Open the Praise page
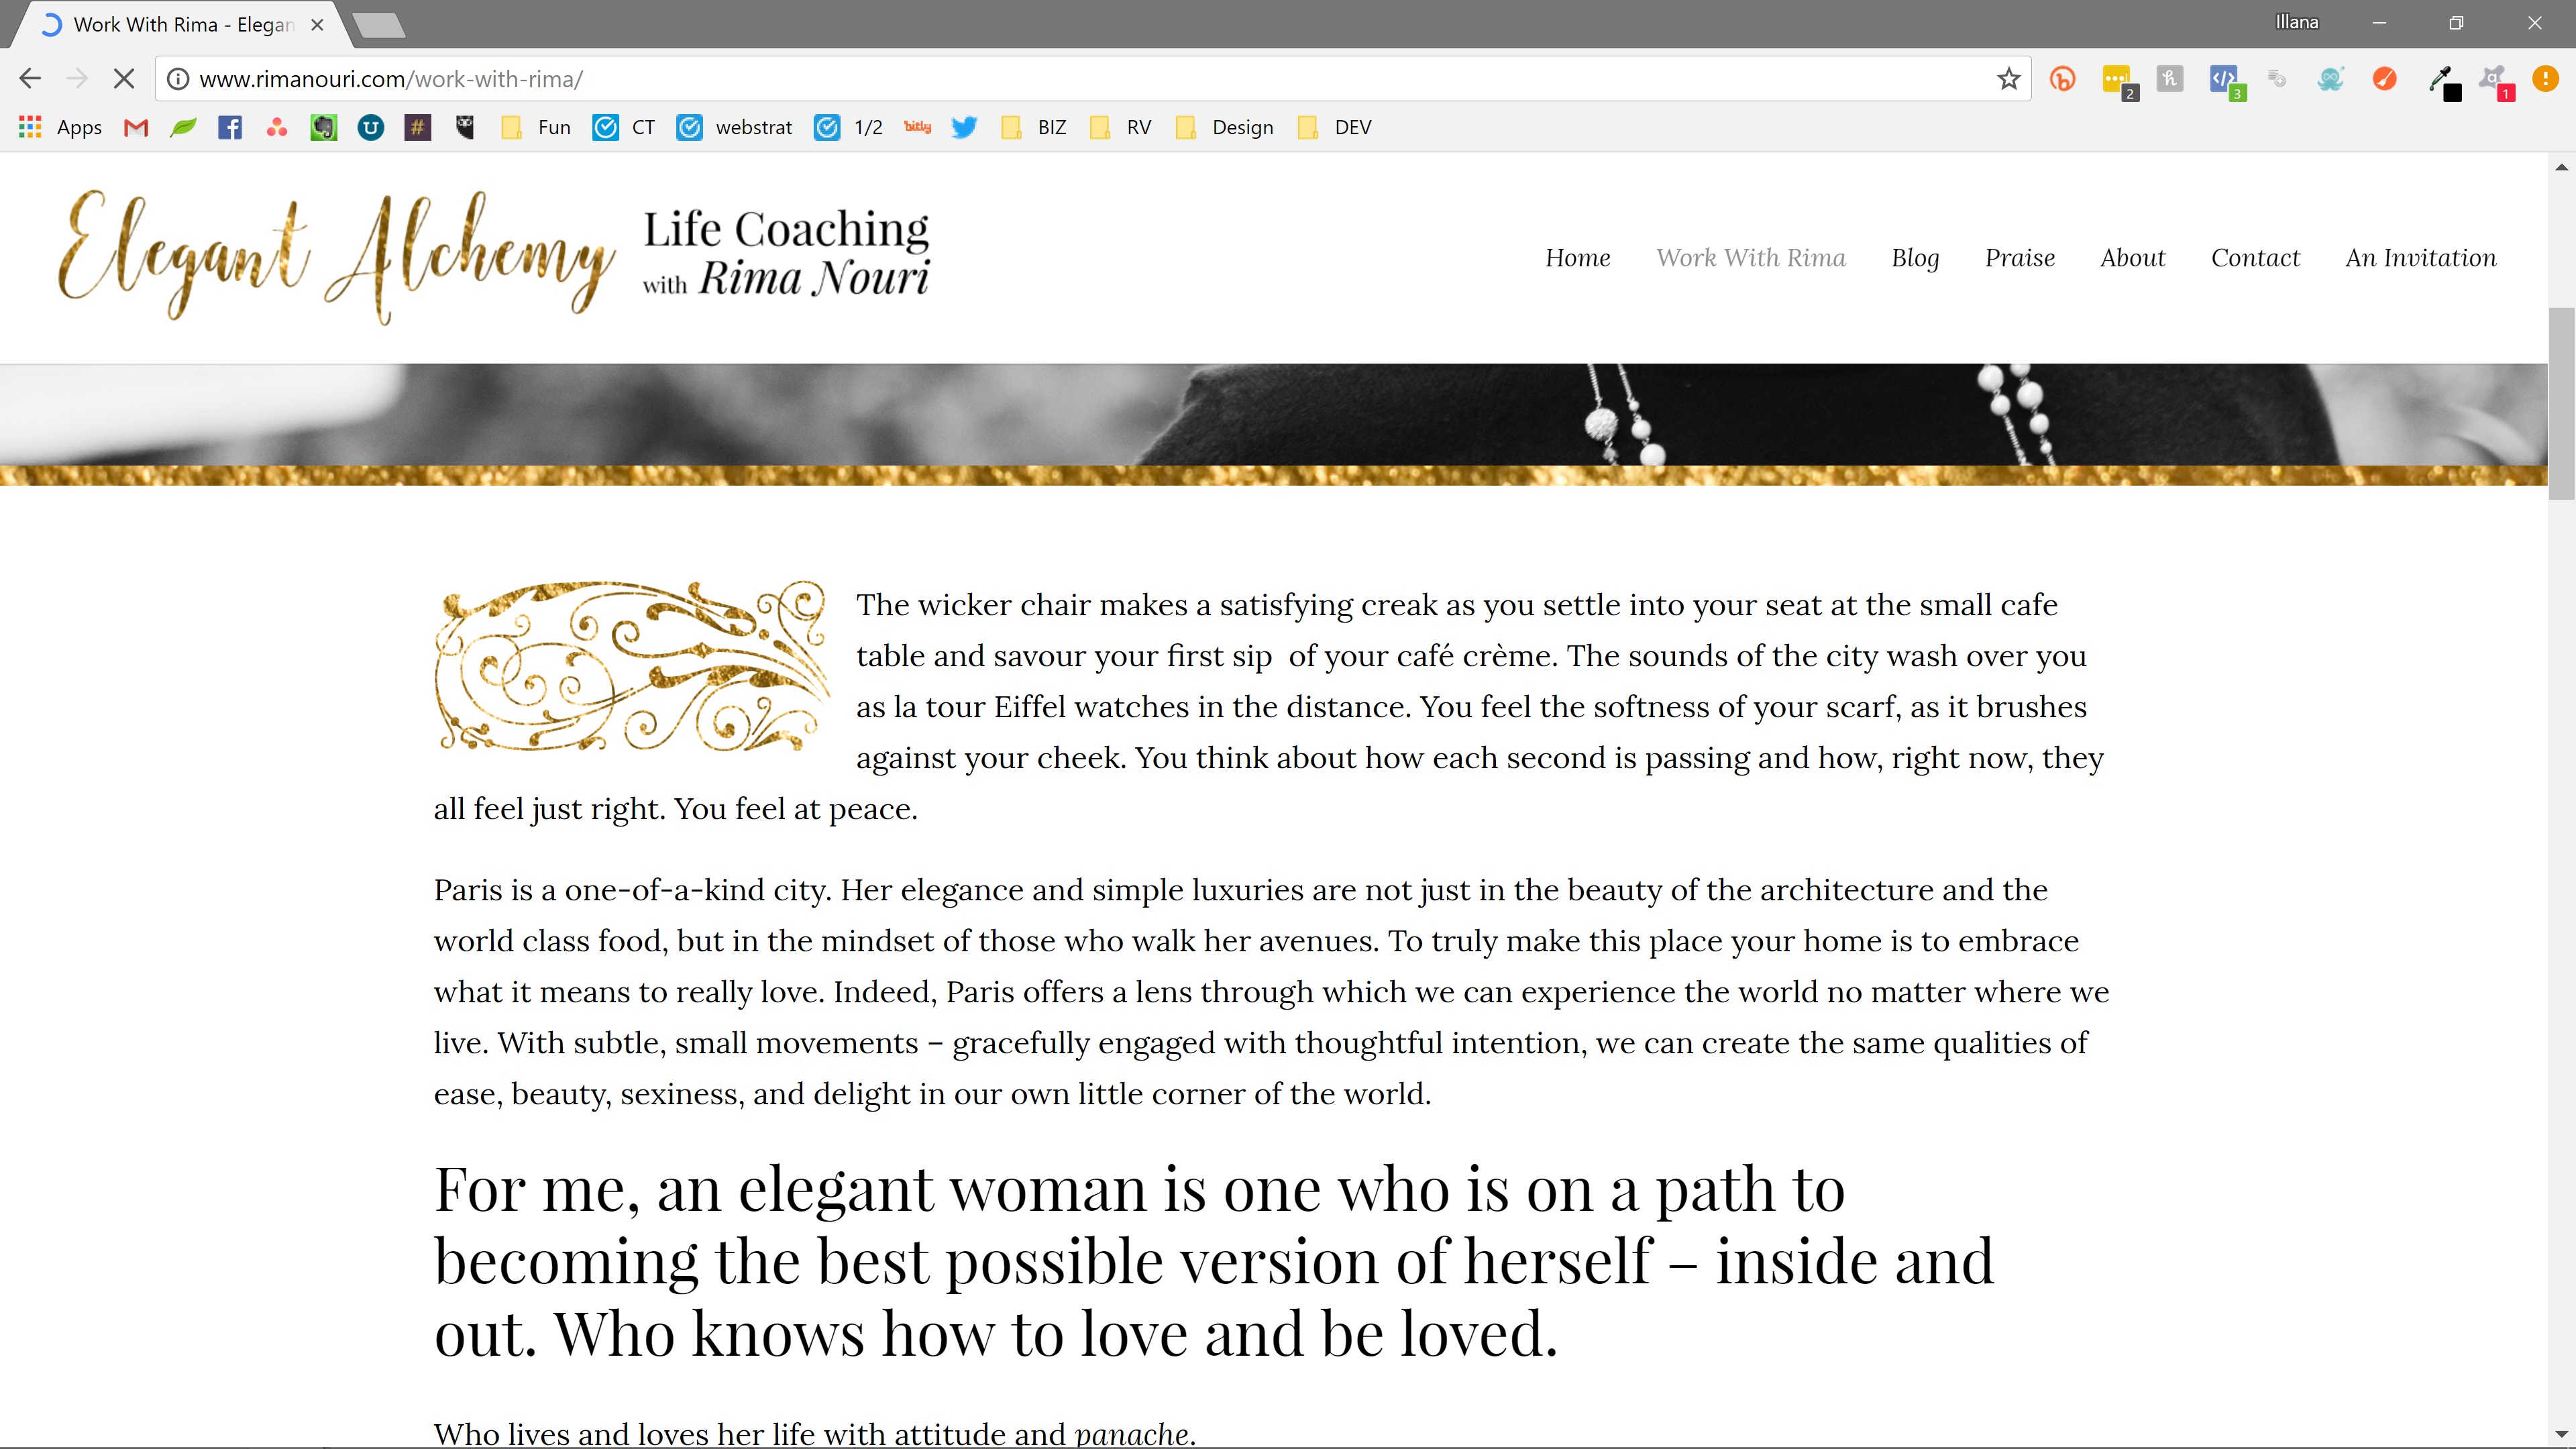 2019,258
